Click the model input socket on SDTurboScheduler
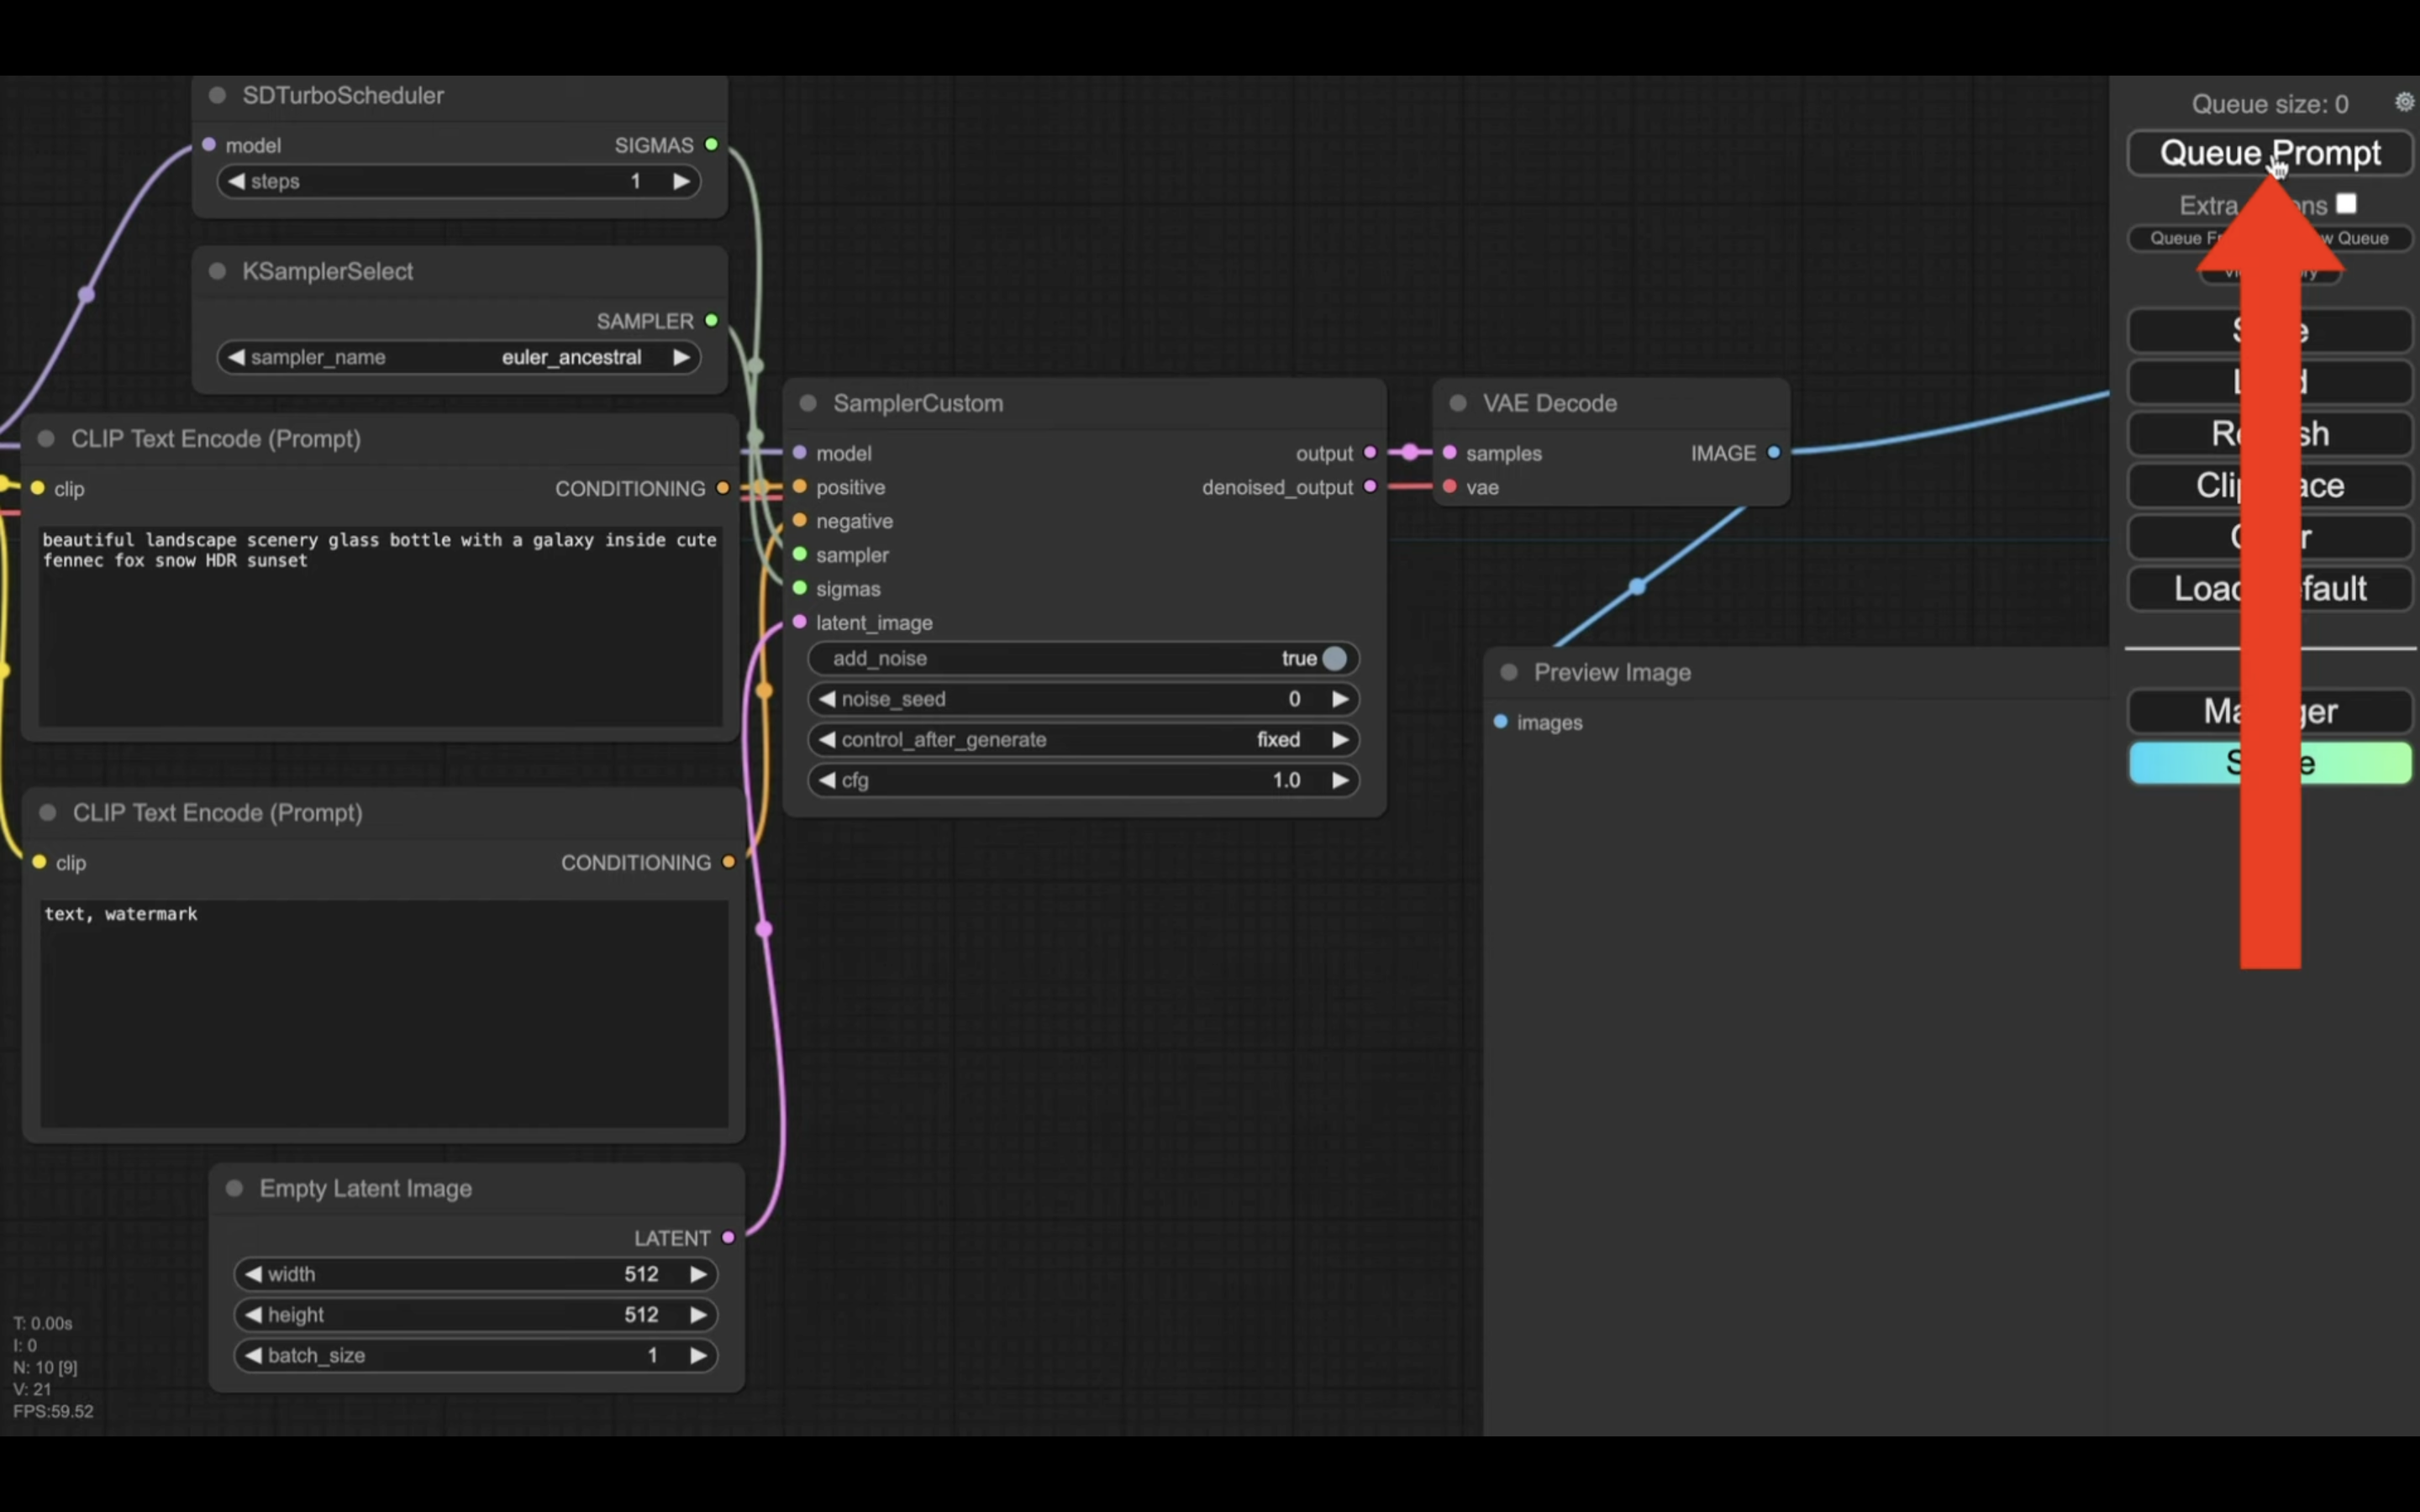The image size is (2420, 1512). pos(209,145)
